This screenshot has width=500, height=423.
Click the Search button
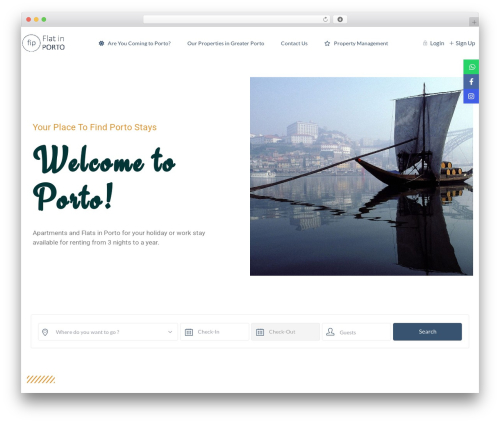click(427, 332)
